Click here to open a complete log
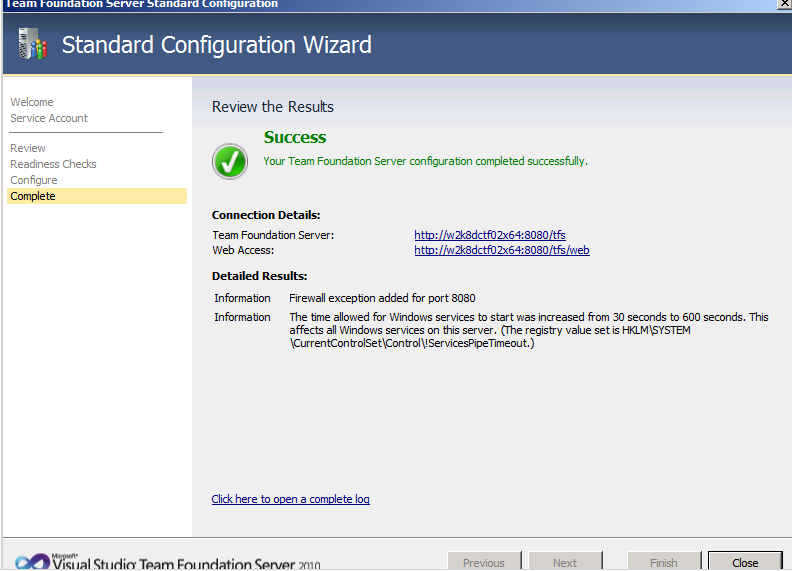The height and width of the screenshot is (571, 792). click(x=290, y=499)
